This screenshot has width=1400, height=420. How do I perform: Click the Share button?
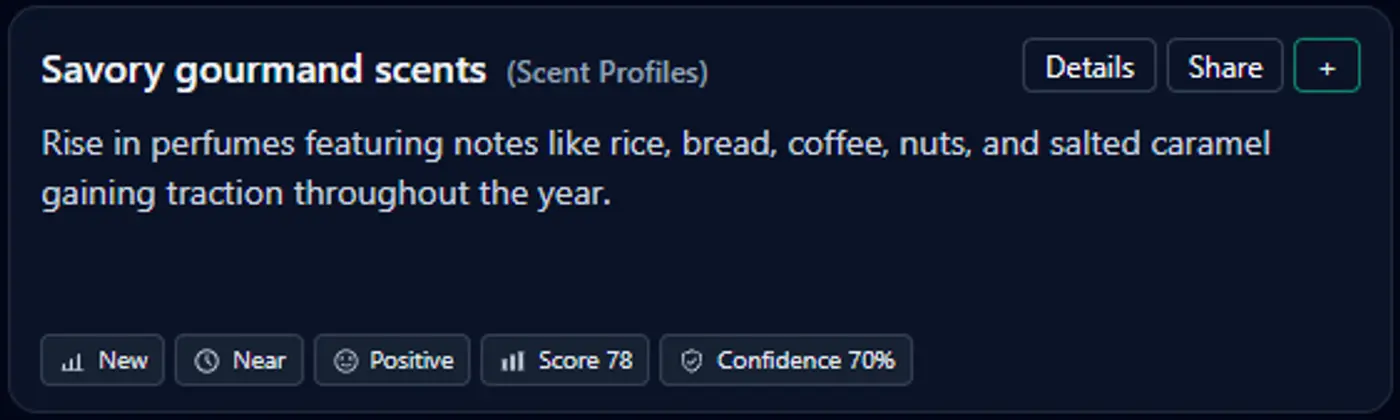(1224, 67)
